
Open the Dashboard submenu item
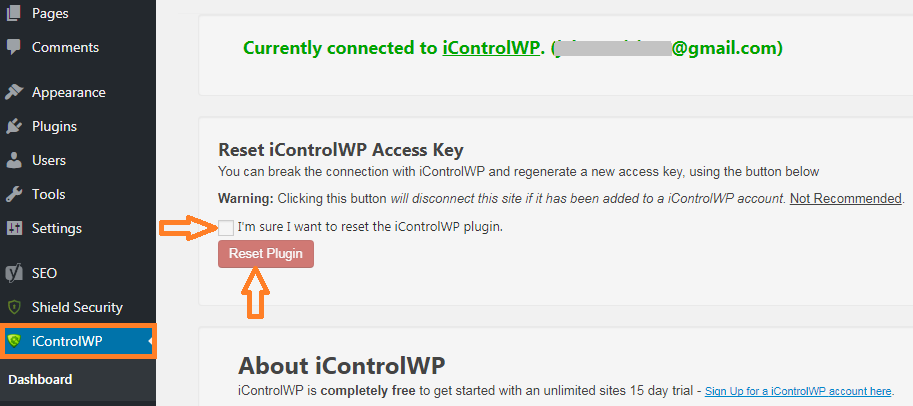pos(40,379)
